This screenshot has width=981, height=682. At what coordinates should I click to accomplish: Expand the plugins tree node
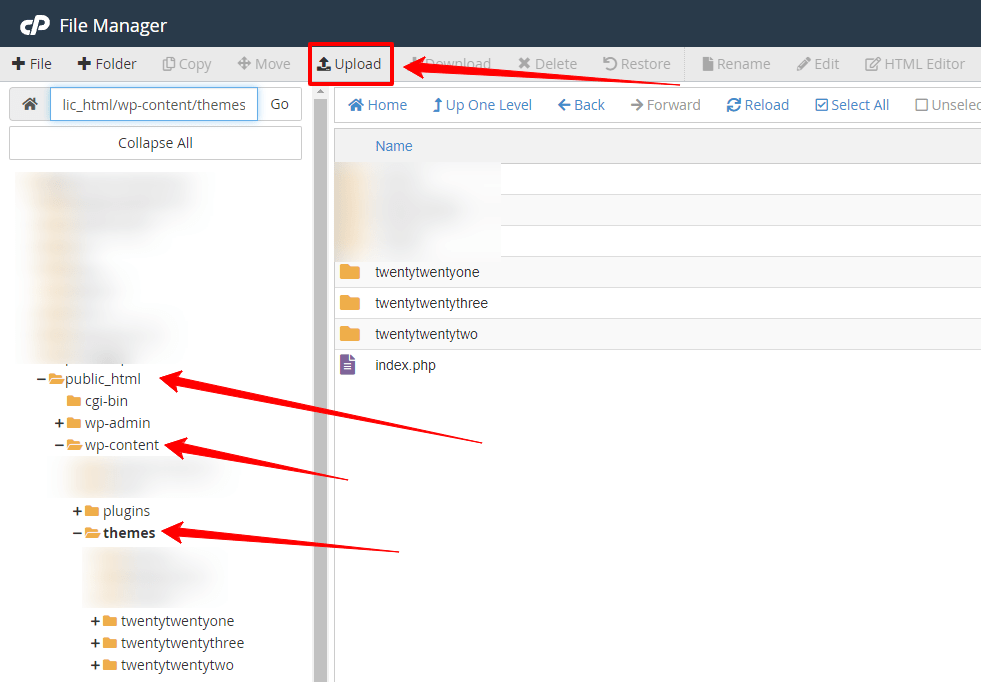point(78,512)
